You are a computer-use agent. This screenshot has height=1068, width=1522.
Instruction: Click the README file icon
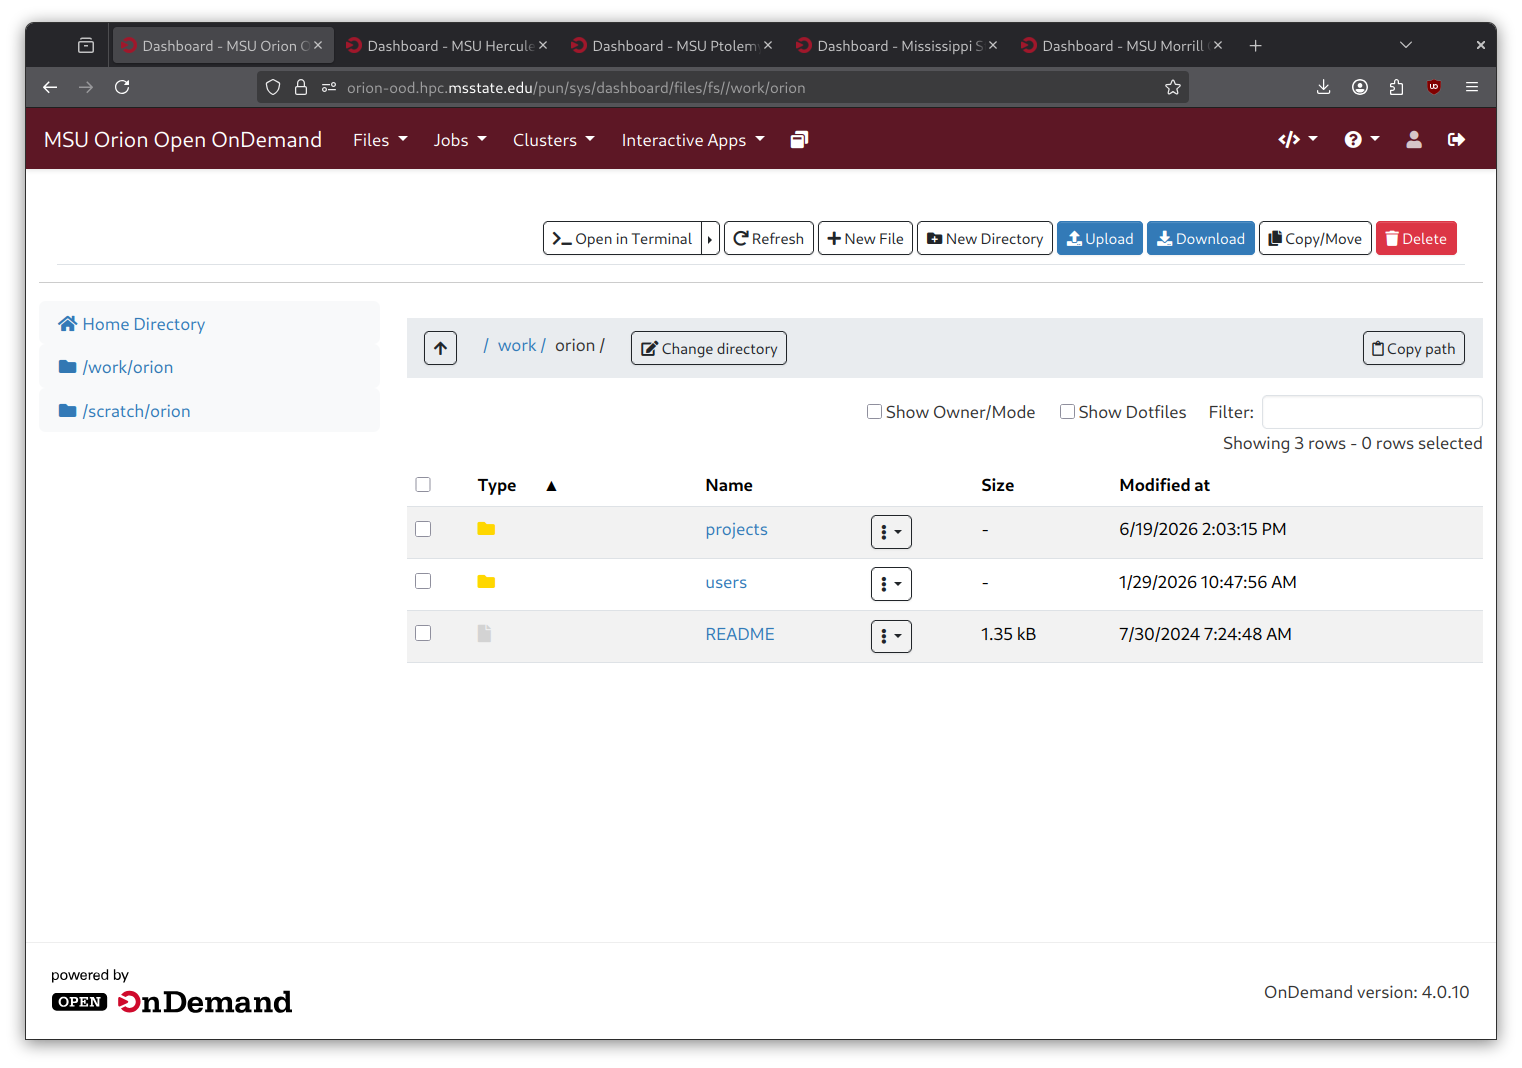(484, 634)
